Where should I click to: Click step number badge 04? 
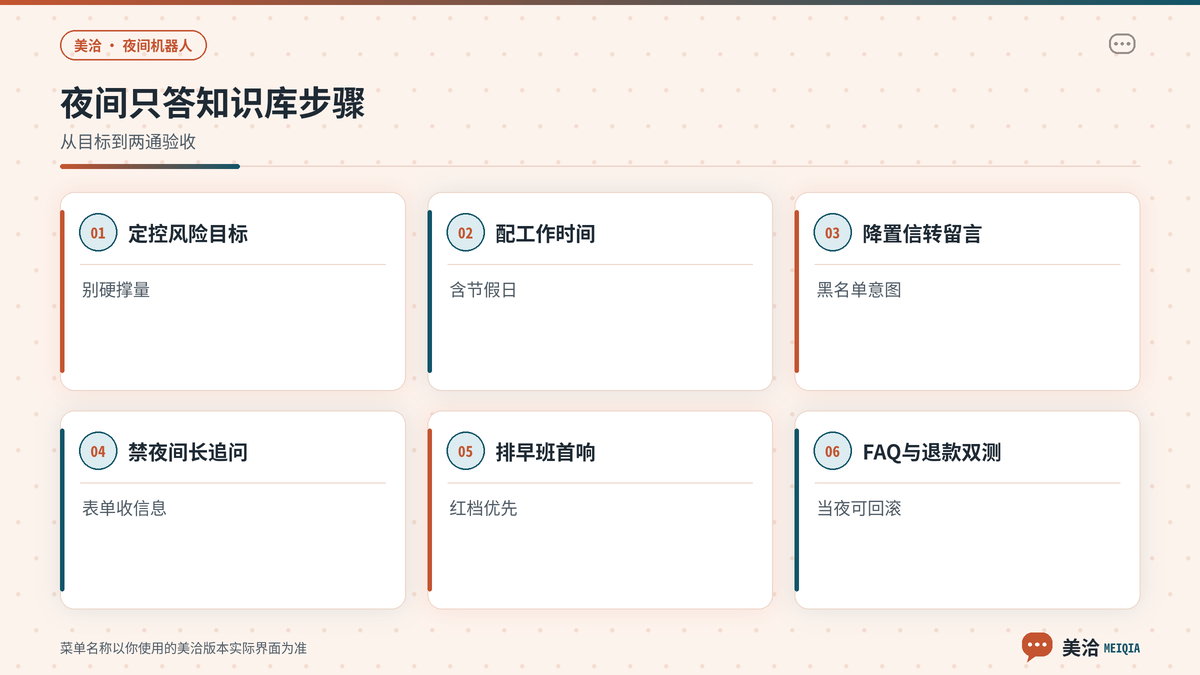click(x=98, y=452)
